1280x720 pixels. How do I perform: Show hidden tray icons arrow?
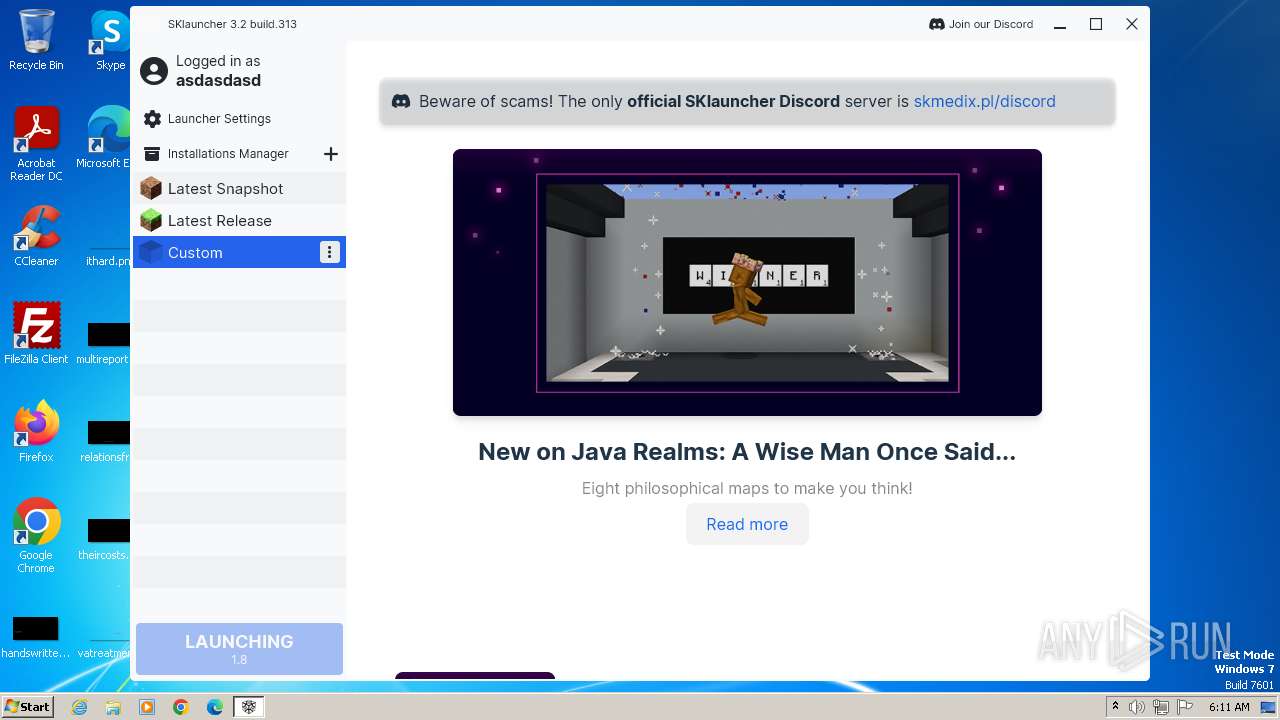point(1115,707)
